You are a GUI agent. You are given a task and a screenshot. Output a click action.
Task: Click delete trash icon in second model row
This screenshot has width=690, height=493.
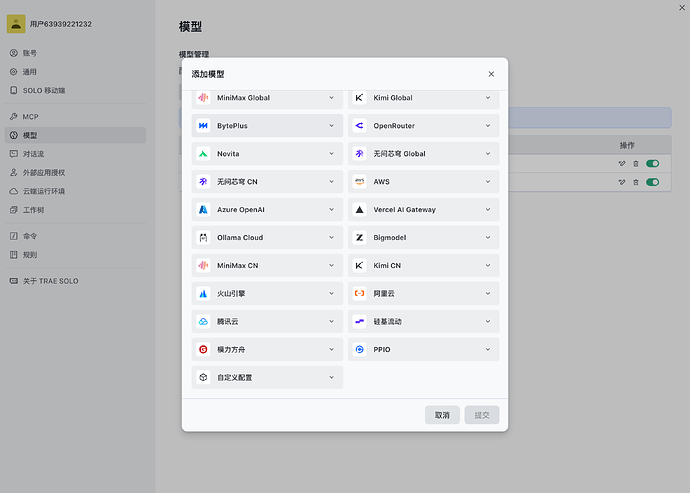pos(635,182)
